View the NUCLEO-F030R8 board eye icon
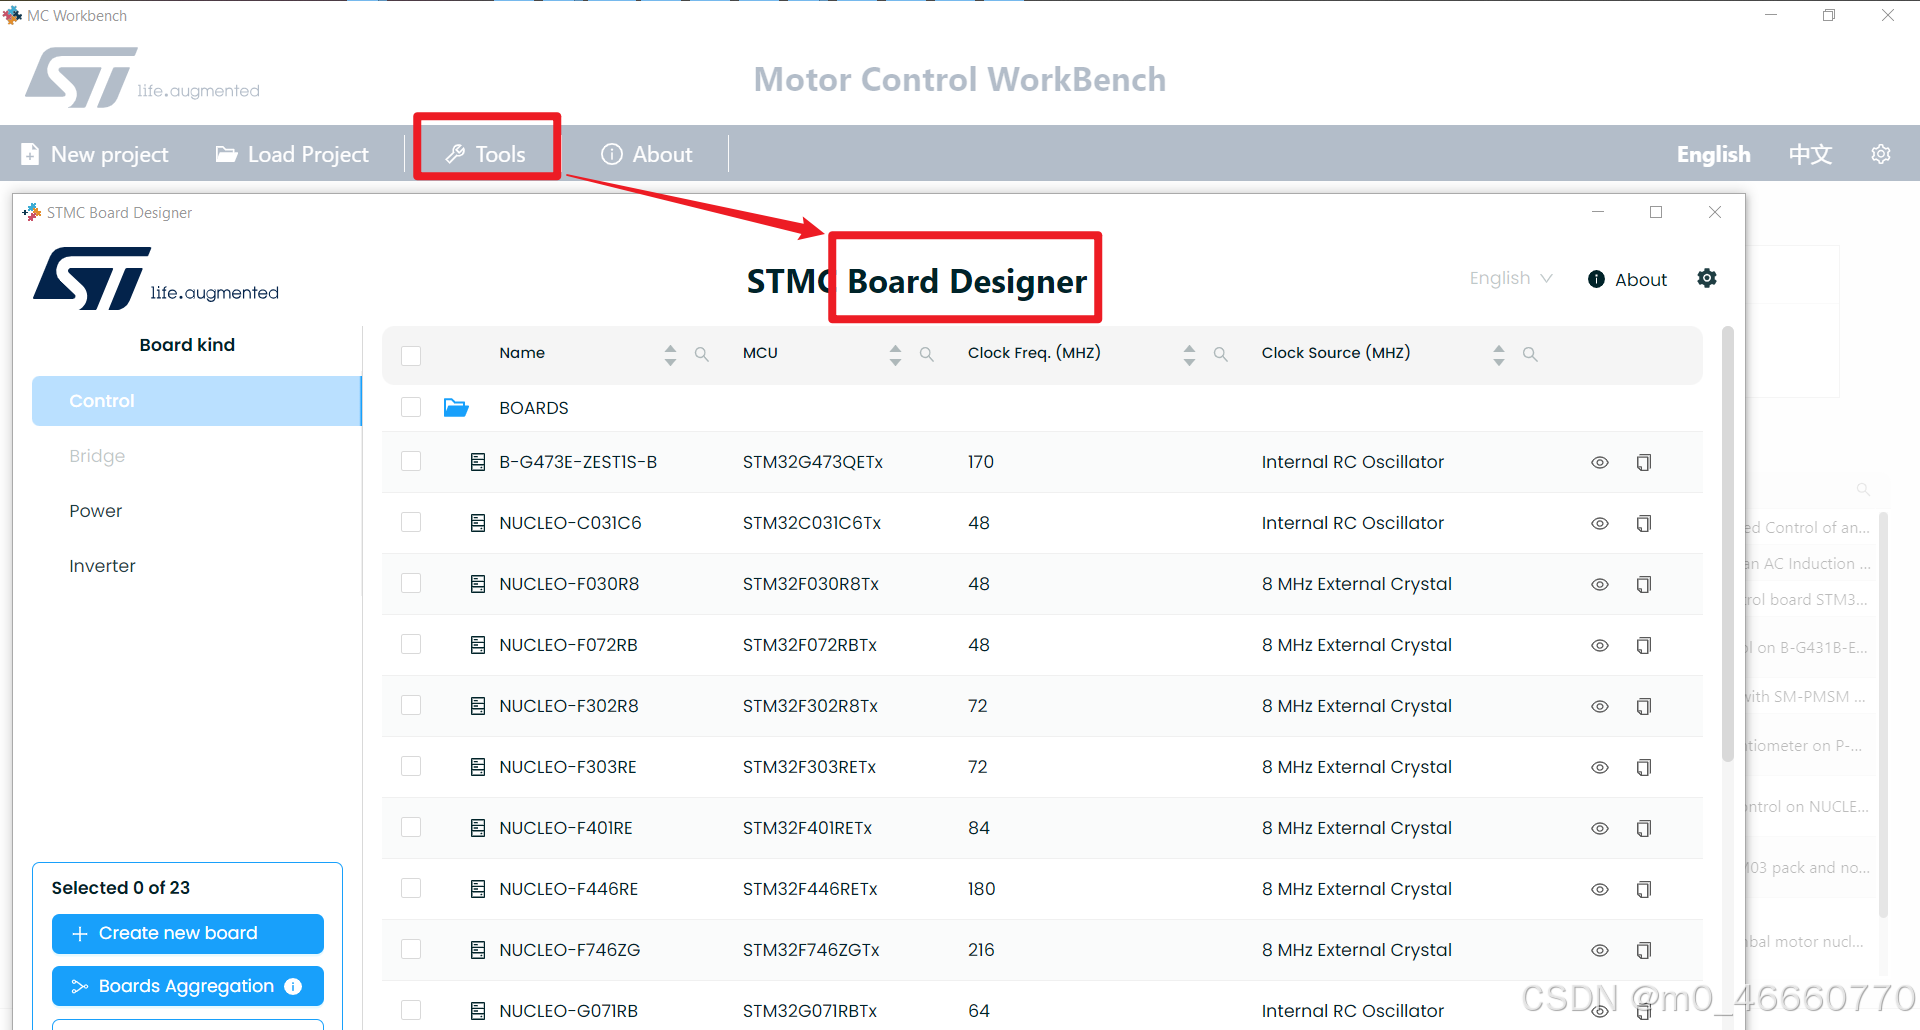 coord(1600,584)
